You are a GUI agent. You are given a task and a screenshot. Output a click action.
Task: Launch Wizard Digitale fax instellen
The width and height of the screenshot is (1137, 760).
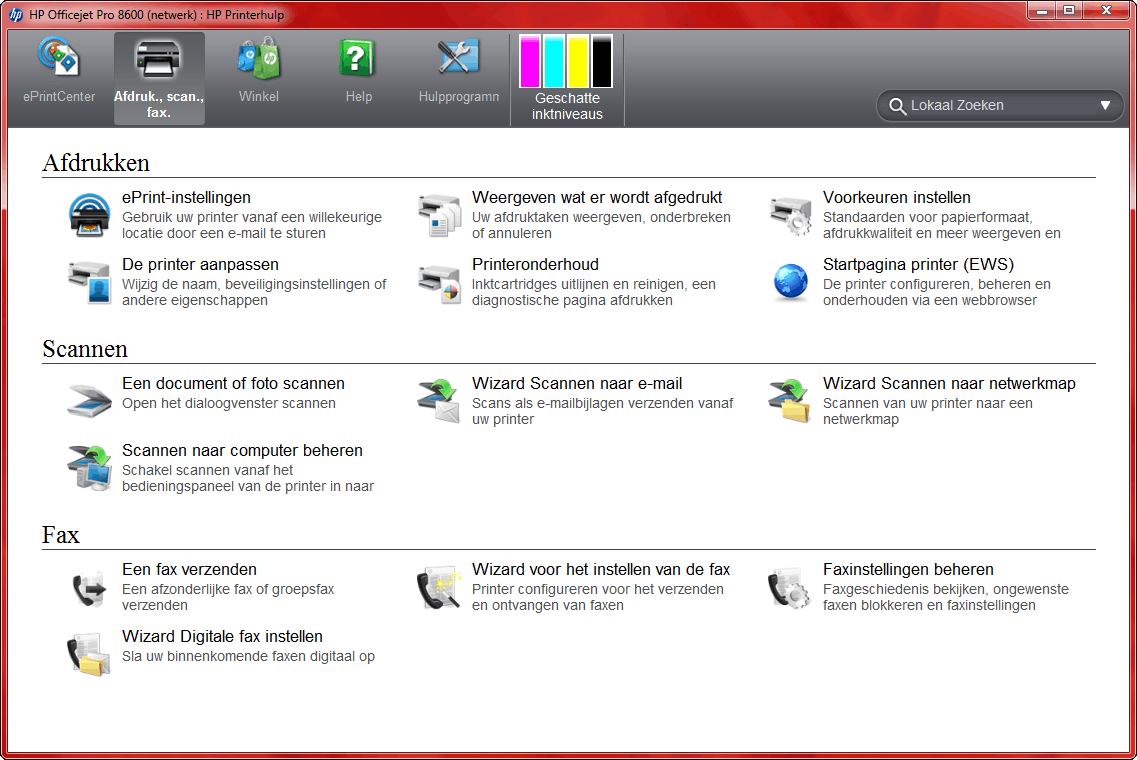(222, 637)
